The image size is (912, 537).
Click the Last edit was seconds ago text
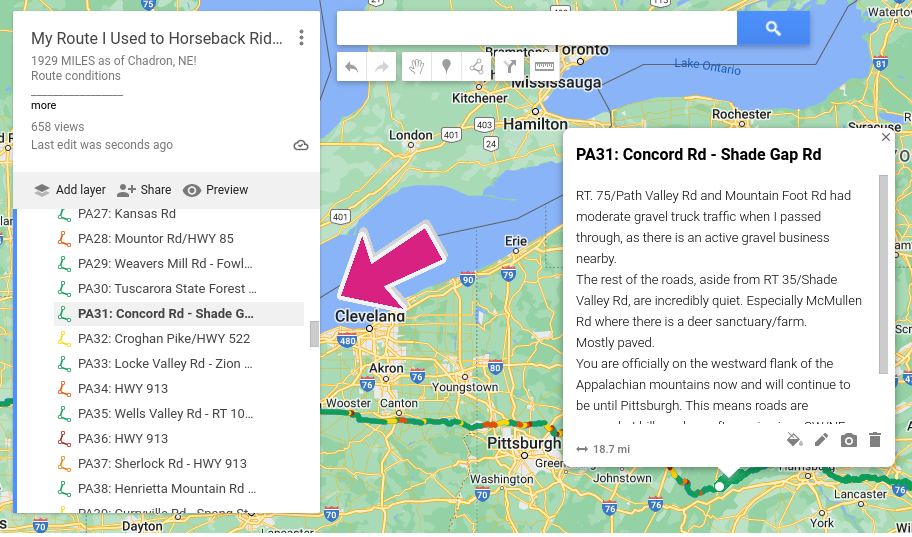pos(102,145)
